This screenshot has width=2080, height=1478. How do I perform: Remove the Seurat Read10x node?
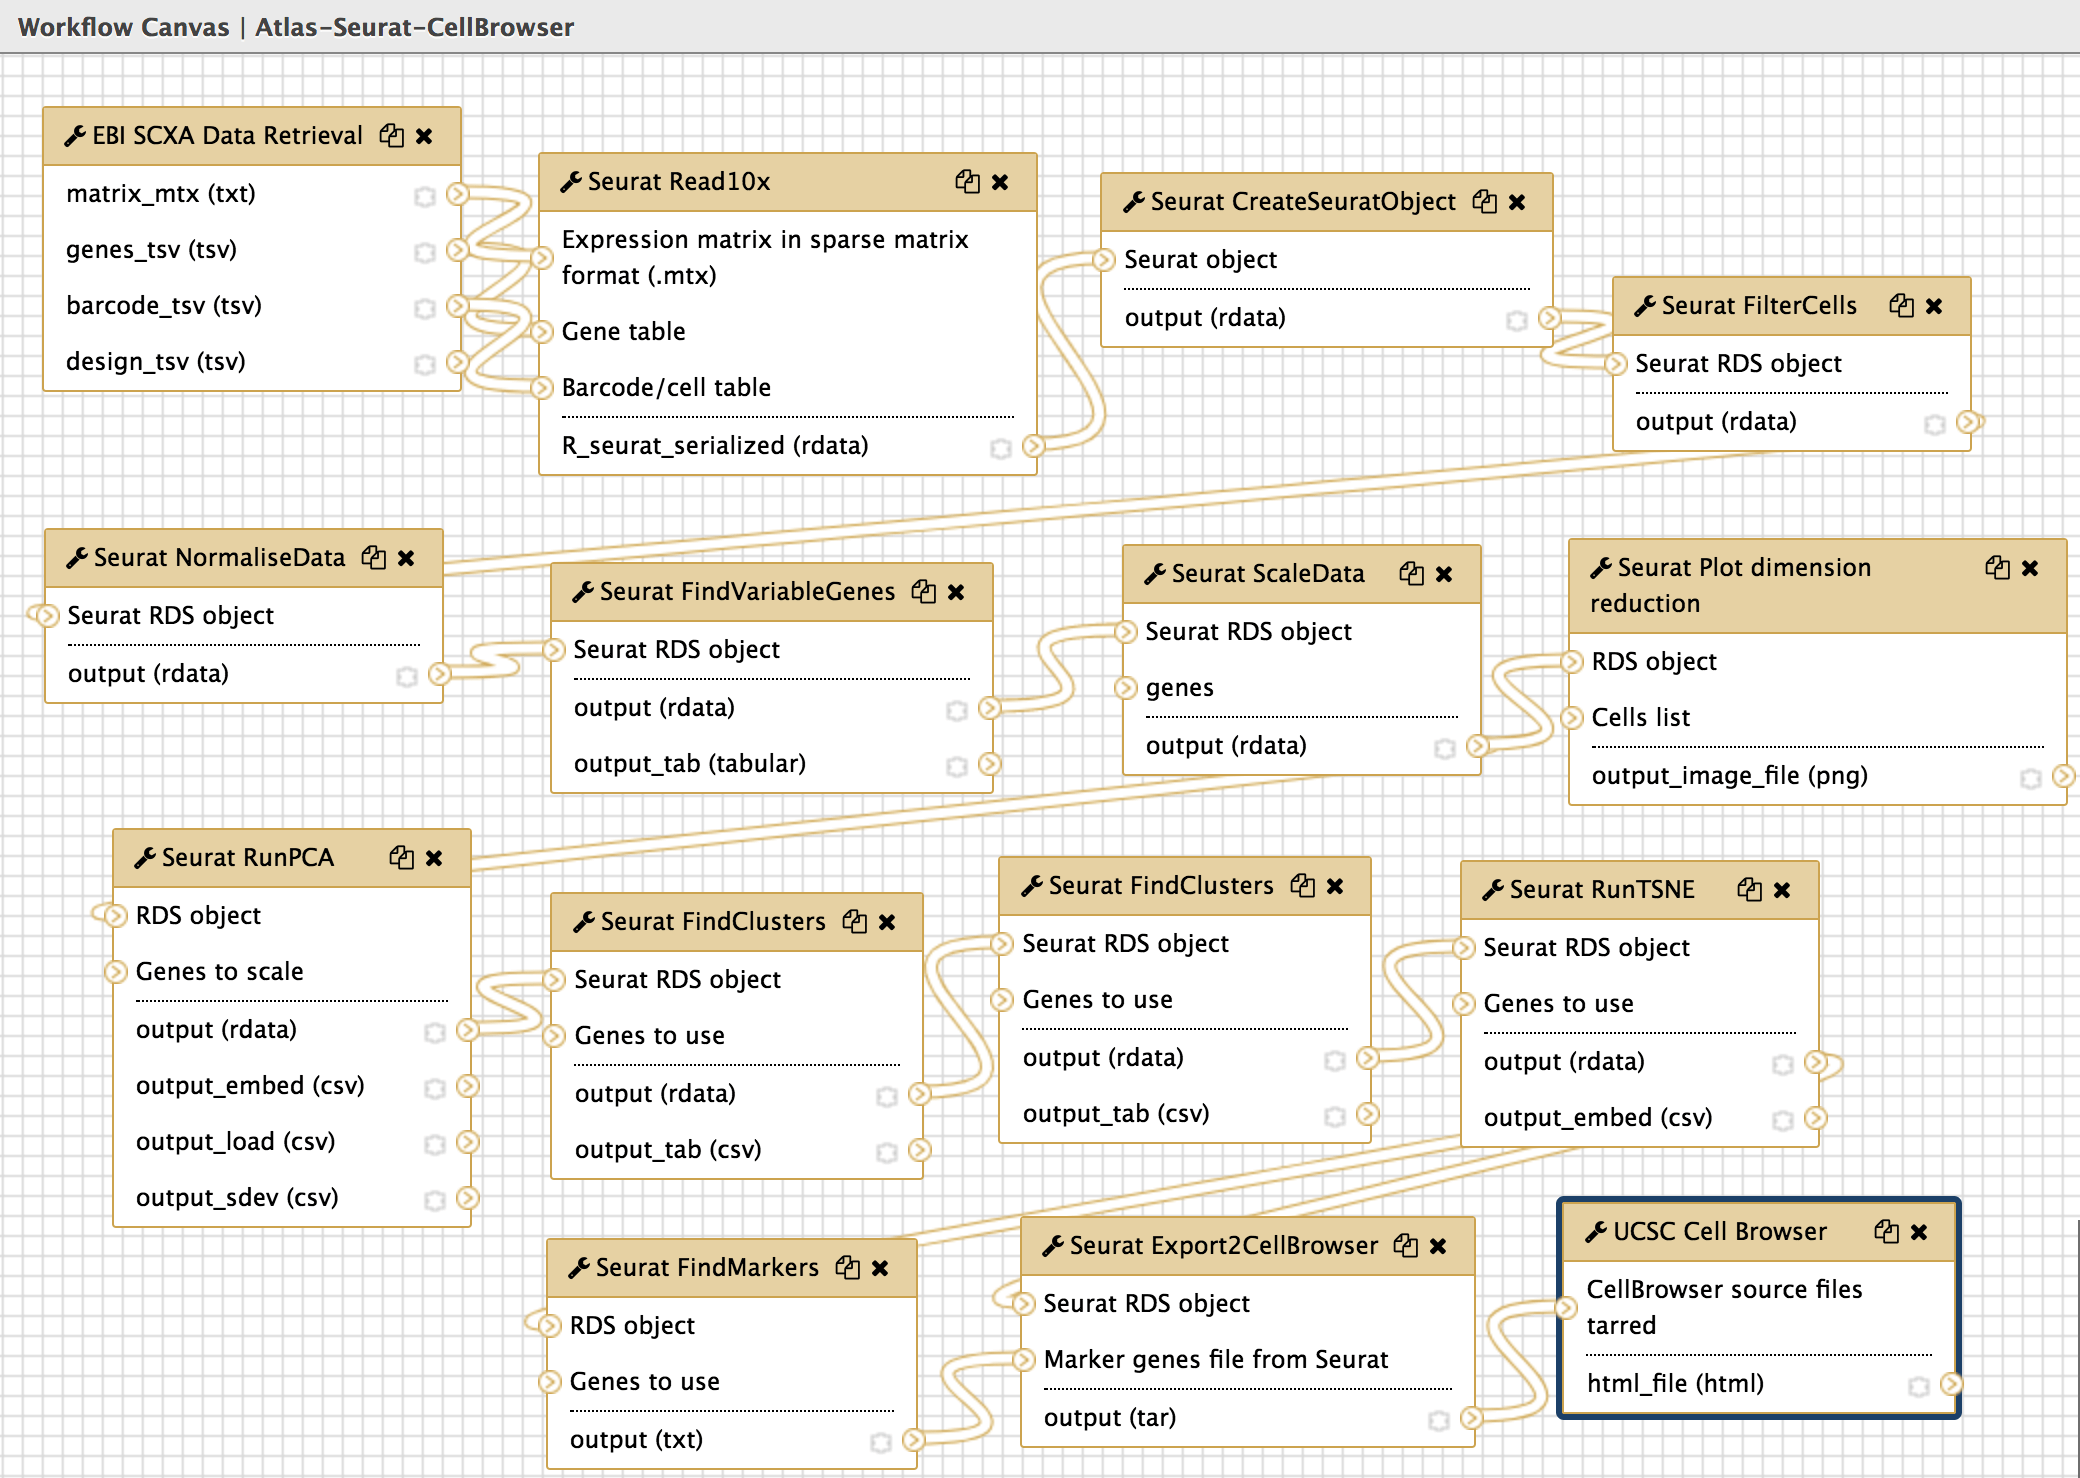[x=1000, y=182]
